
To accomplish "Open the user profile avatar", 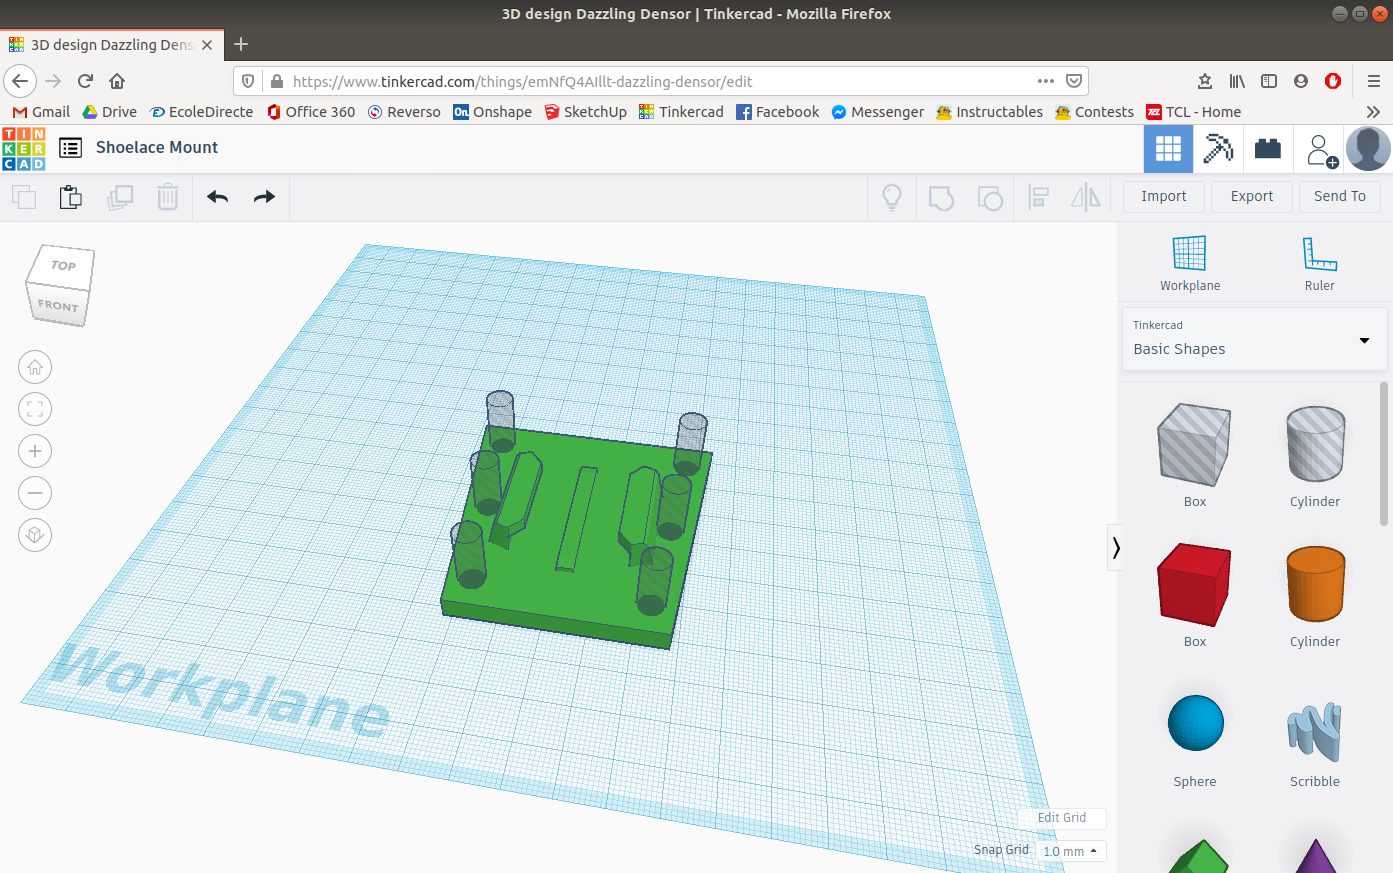I will coord(1368,149).
